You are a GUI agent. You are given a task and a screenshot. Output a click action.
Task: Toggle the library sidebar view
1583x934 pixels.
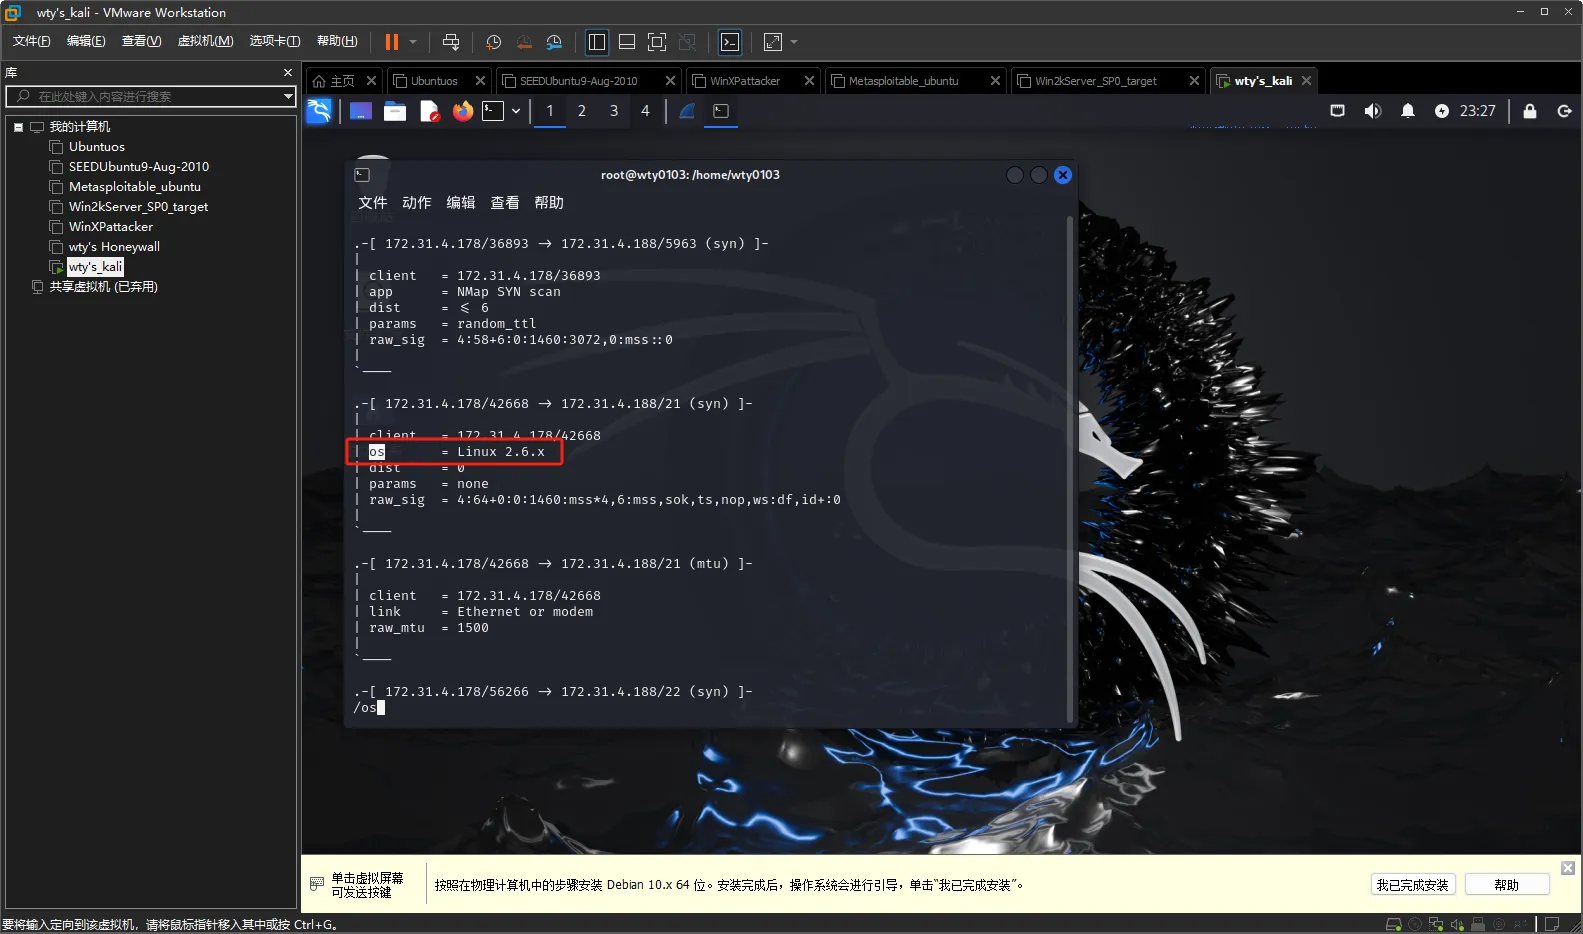(597, 42)
